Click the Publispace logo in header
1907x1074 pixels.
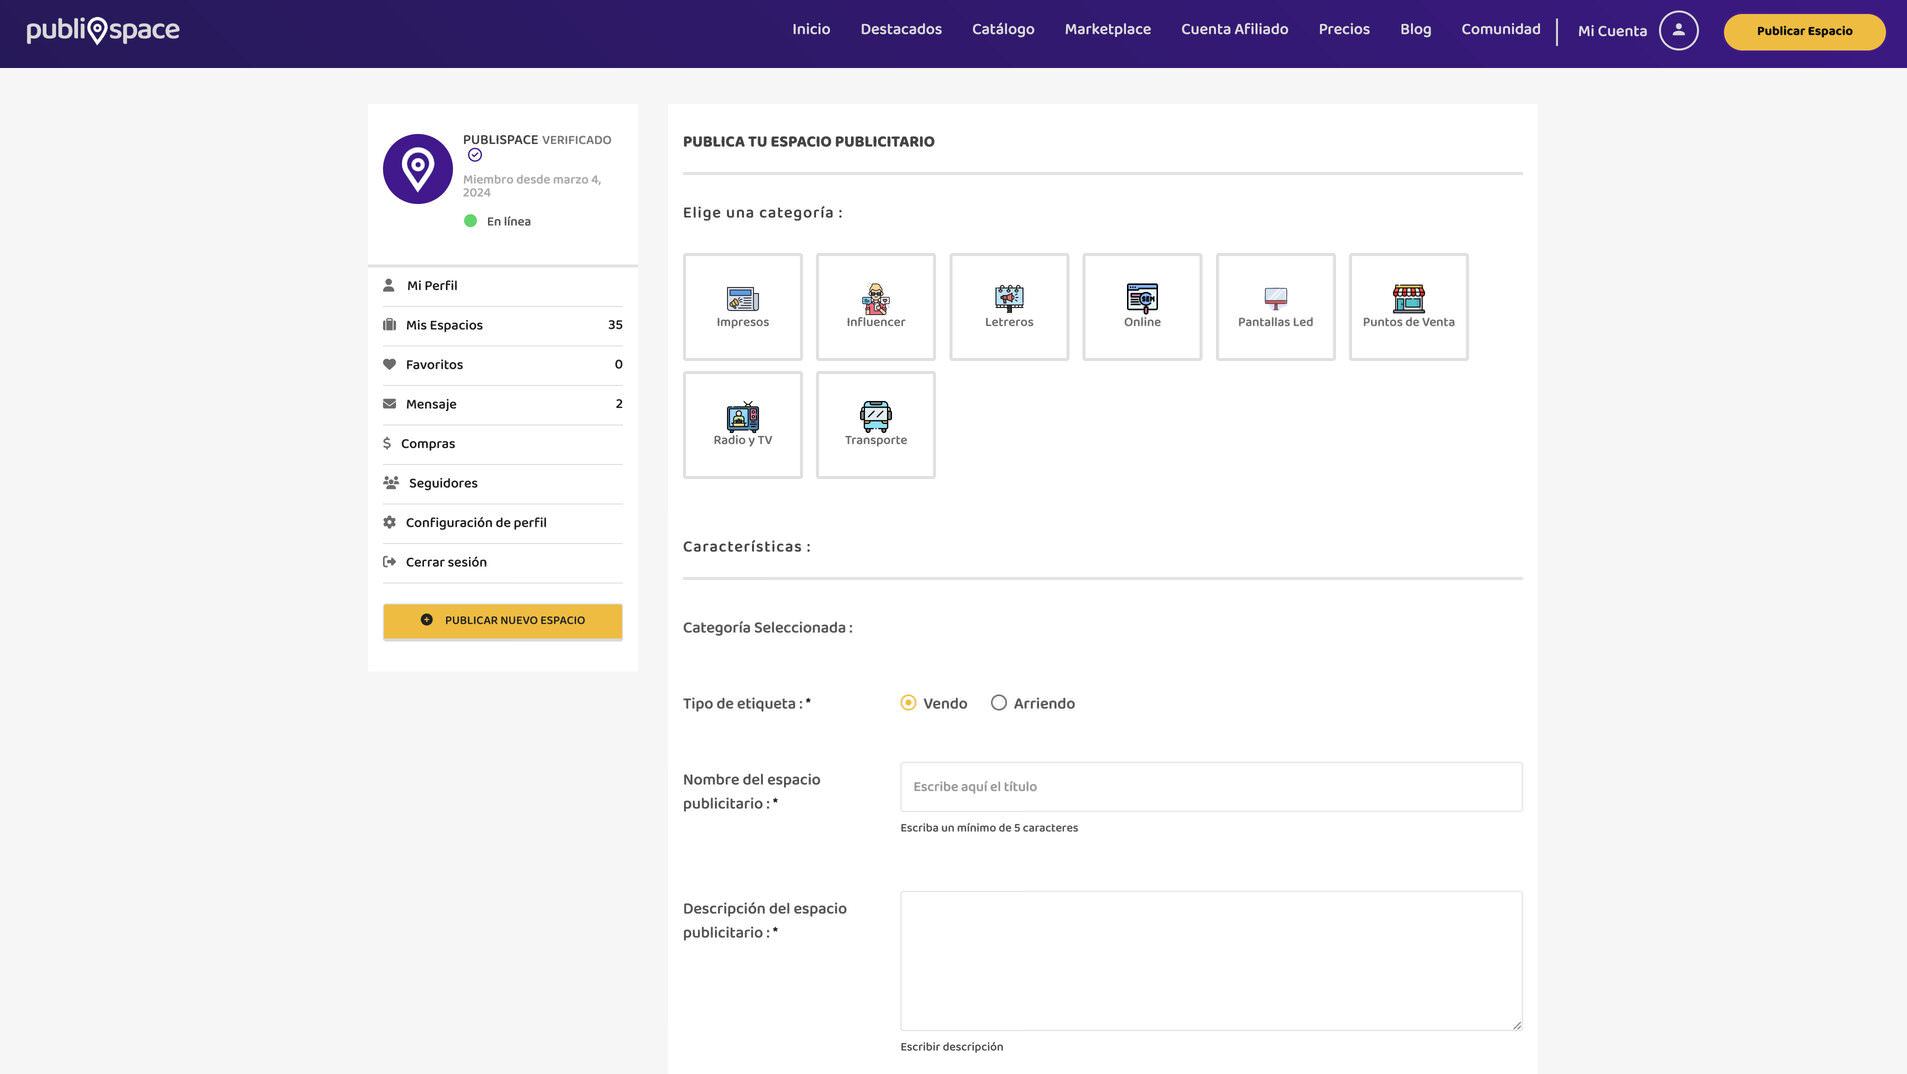pyautogui.click(x=103, y=30)
